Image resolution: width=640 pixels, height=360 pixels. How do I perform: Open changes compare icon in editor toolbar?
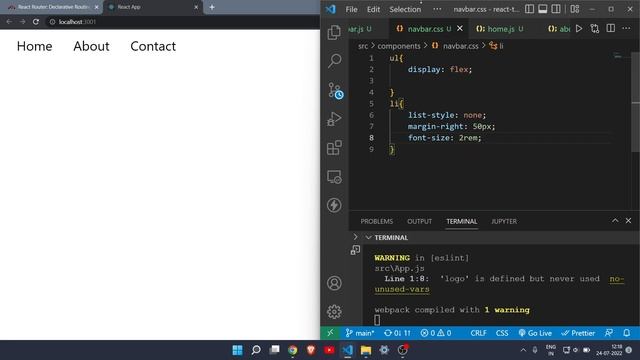coord(595,29)
